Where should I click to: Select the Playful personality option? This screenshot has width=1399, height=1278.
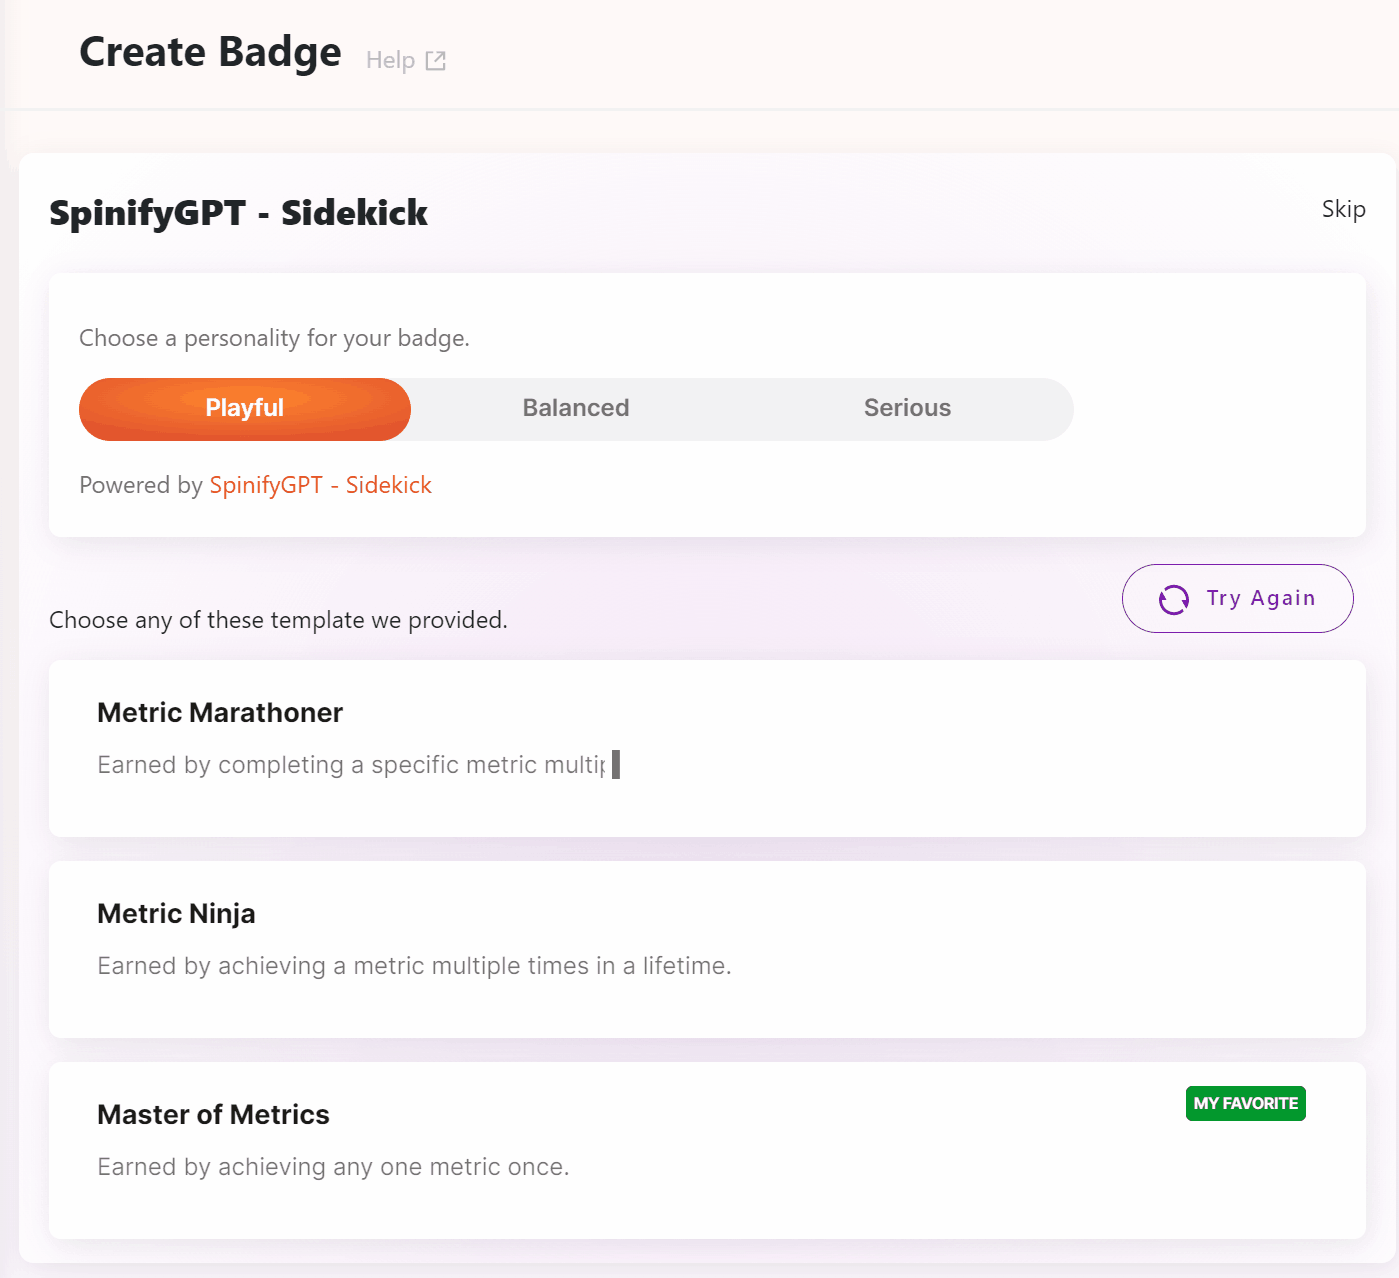pyautogui.click(x=244, y=408)
